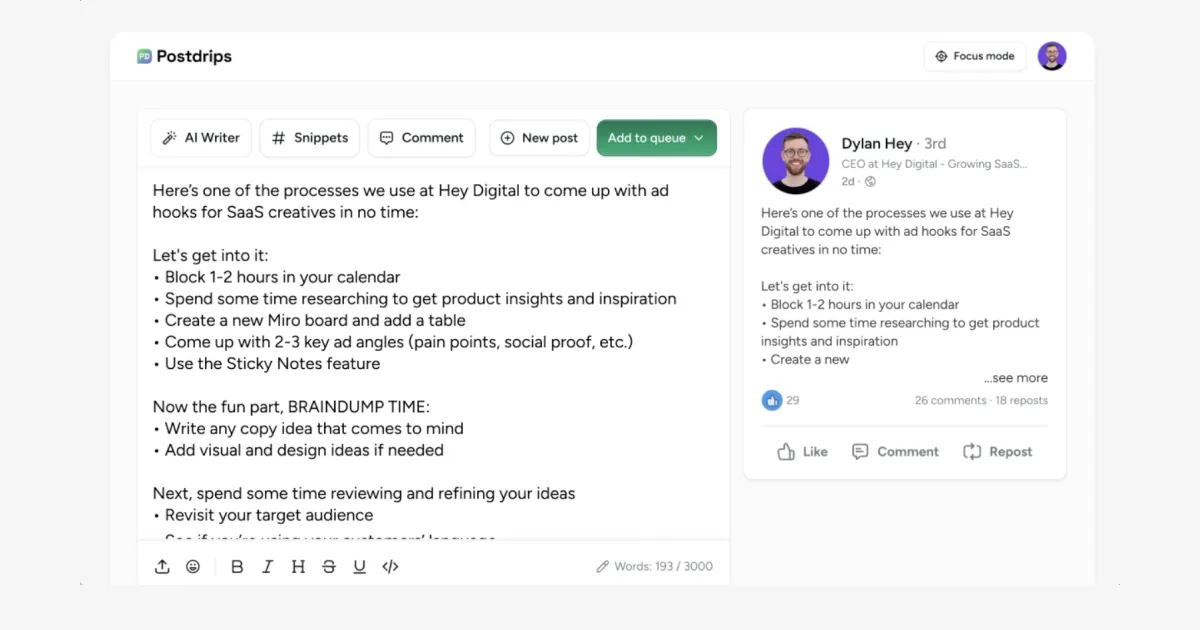This screenshot has width=1200, height=630.
Task: Switch to the Comment tab
Action: [x=421, y=138]
